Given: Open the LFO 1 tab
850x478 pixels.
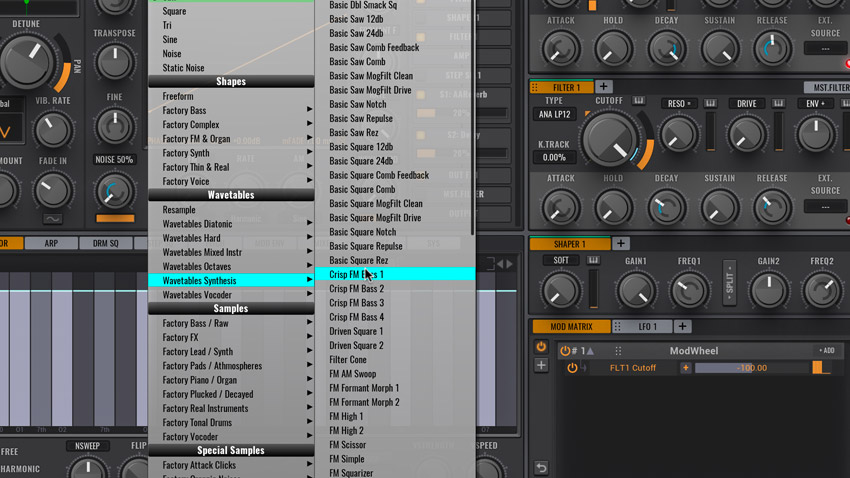Looking at the screenshot, I should tap(647, 326).
